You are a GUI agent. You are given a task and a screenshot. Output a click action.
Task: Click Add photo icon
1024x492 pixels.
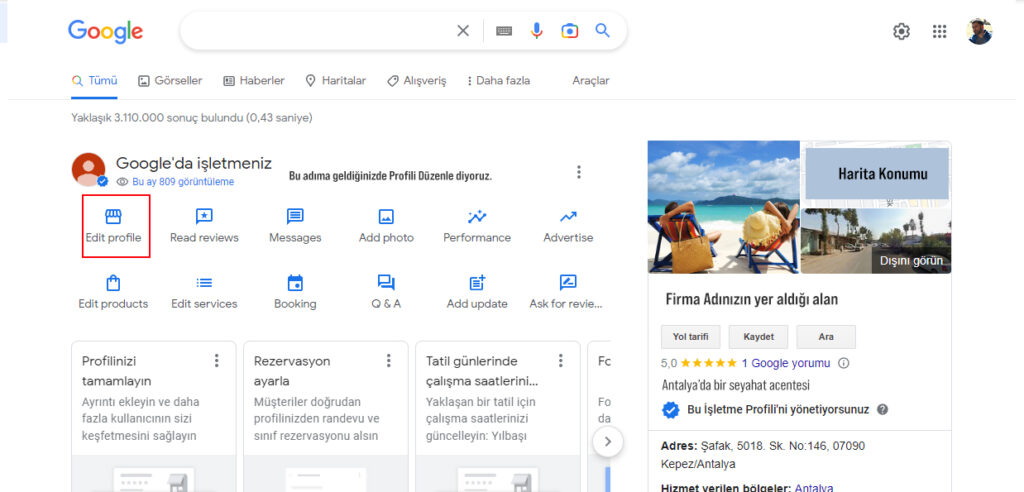[386, 217]
